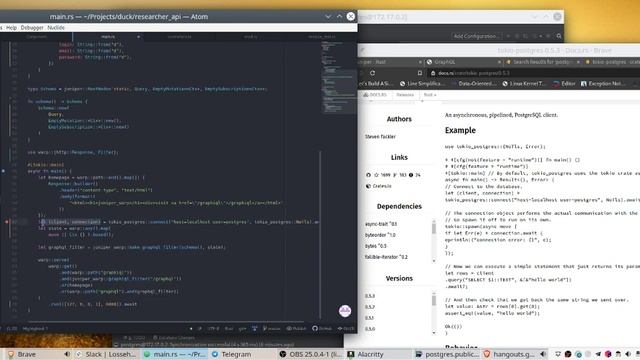Click the lock icon in Brave address bar

(433, 73)
